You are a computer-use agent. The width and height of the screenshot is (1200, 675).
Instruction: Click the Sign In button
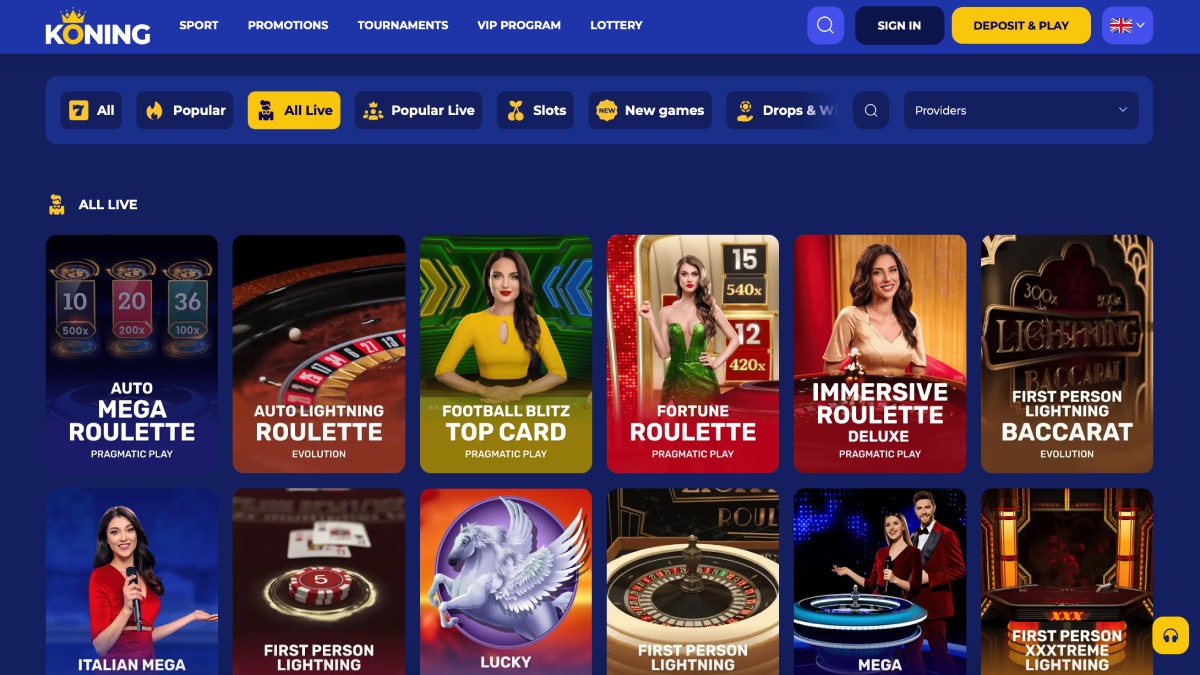tap(899, 25)
